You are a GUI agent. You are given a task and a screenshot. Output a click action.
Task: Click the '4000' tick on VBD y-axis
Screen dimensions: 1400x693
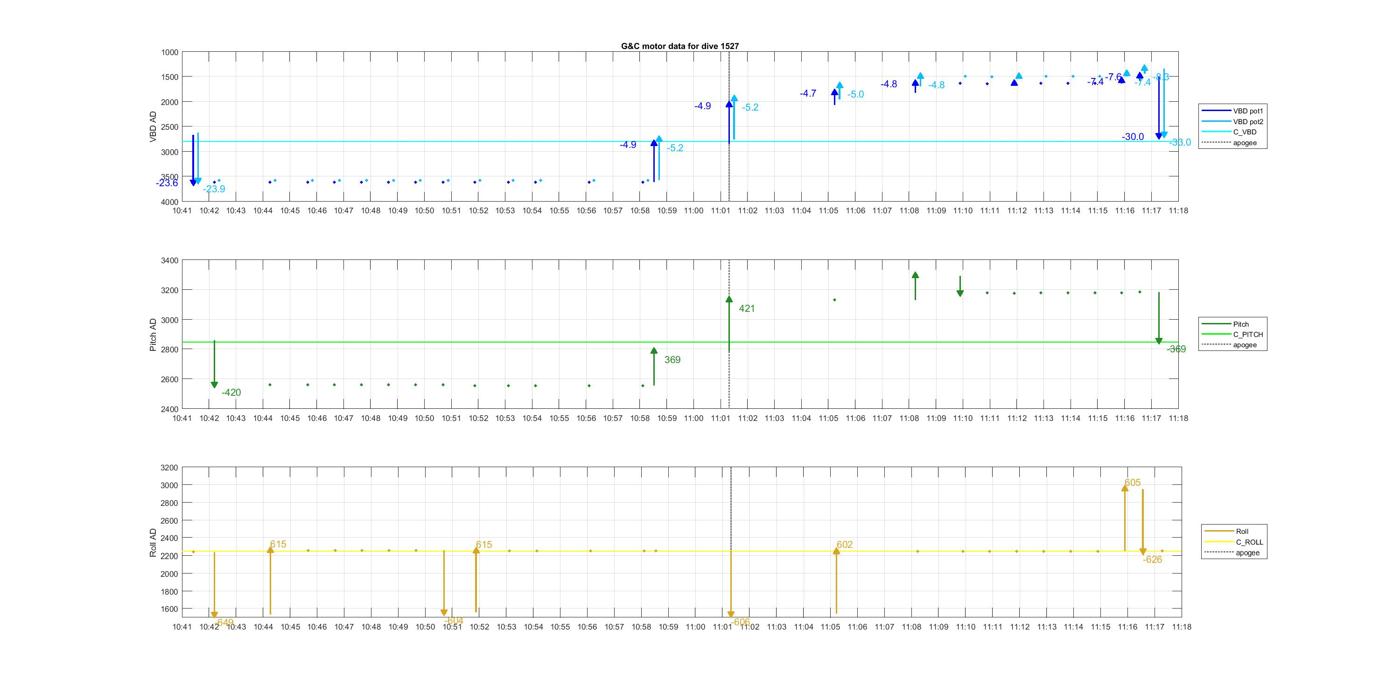pos(168,202)
